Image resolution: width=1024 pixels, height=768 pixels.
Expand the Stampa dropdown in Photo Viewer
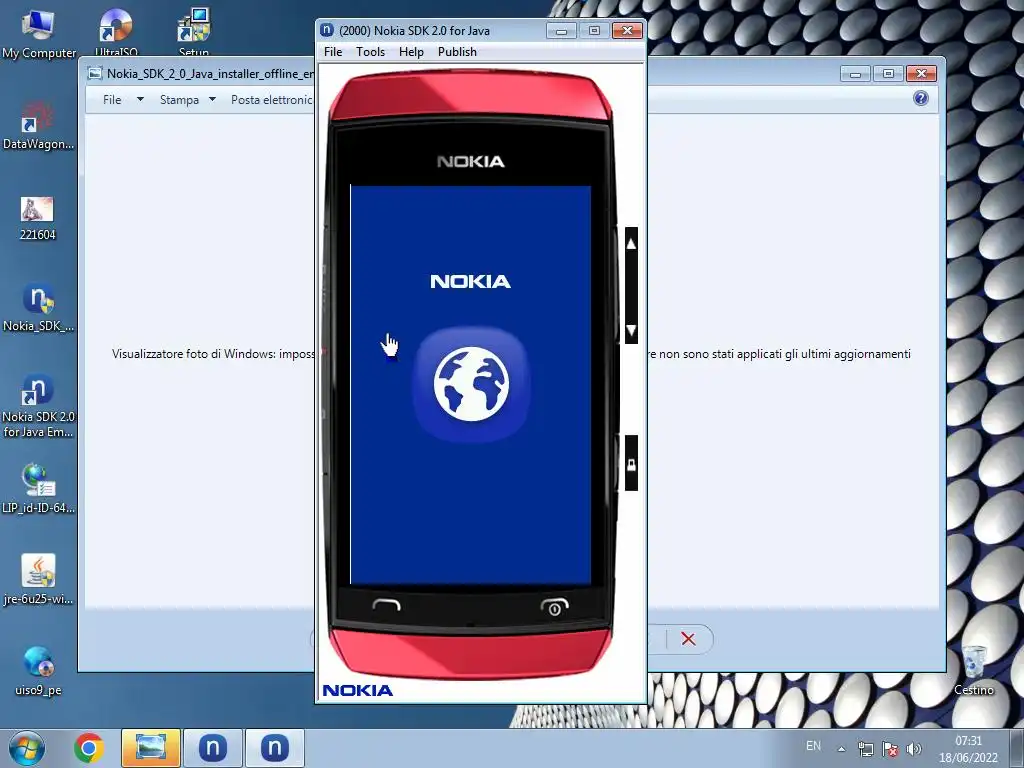(187, 99)
